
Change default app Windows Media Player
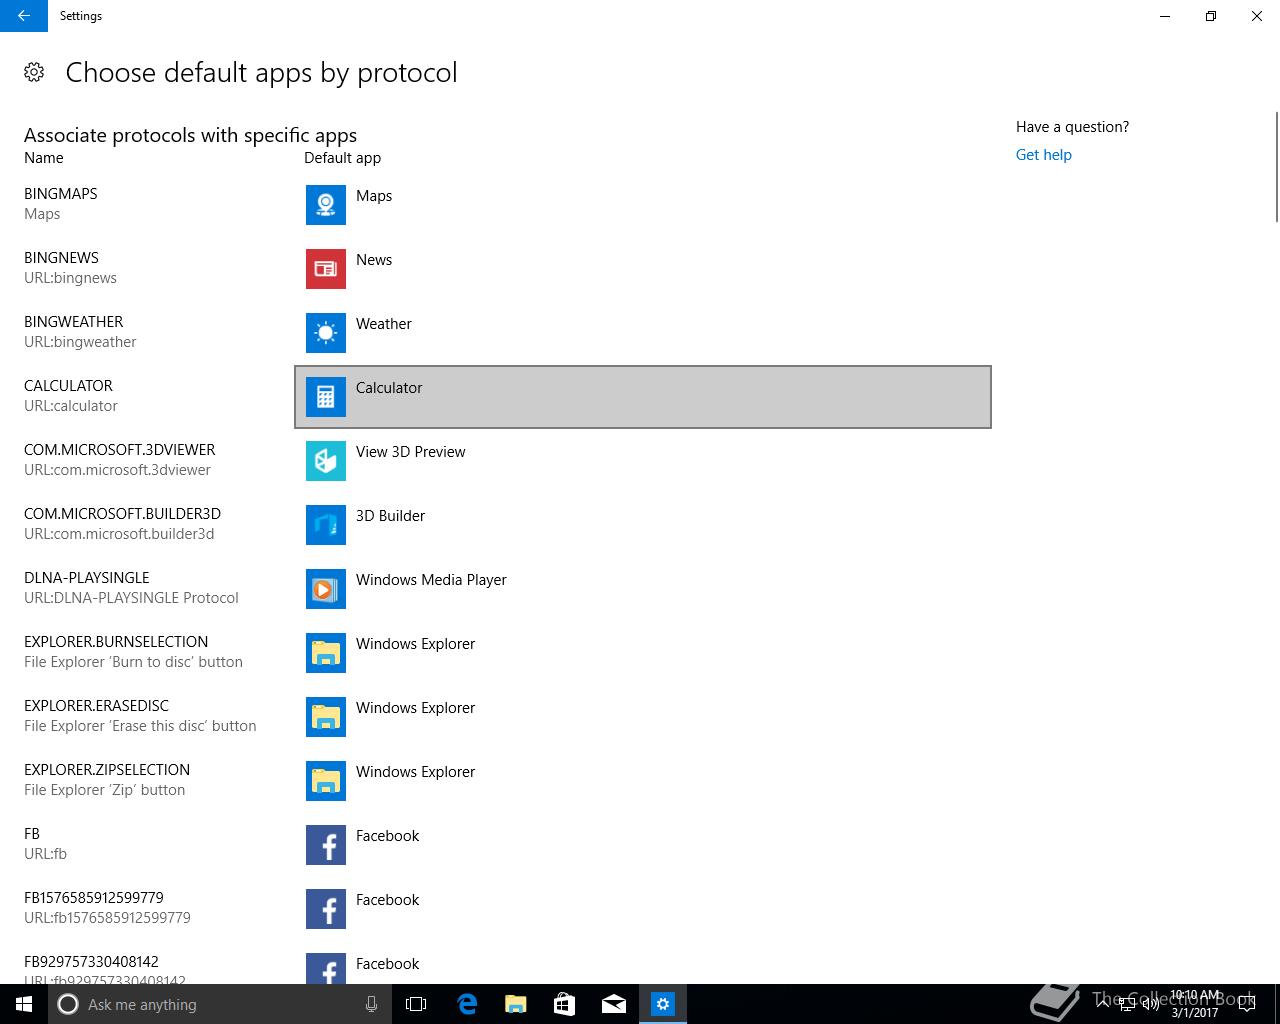[643, 589]
